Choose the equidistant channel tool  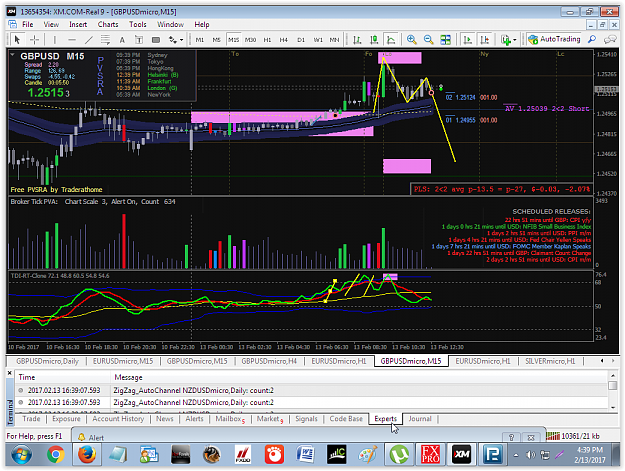click(105, 39)
